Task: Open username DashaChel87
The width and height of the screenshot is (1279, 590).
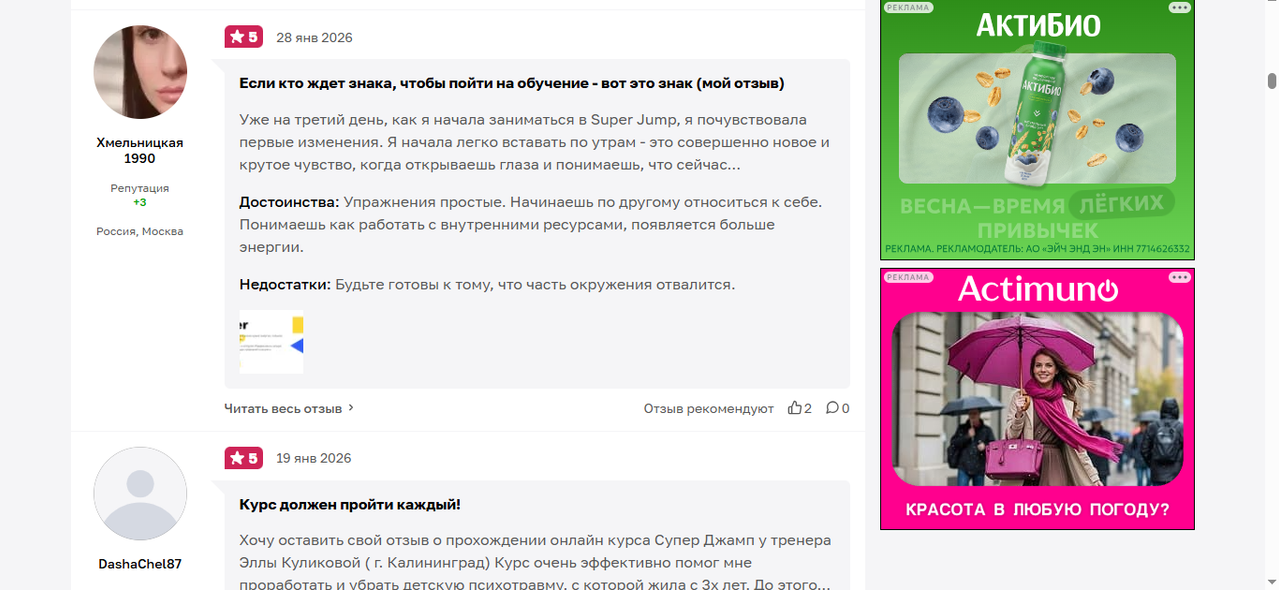Action: (x=140, y=564)
